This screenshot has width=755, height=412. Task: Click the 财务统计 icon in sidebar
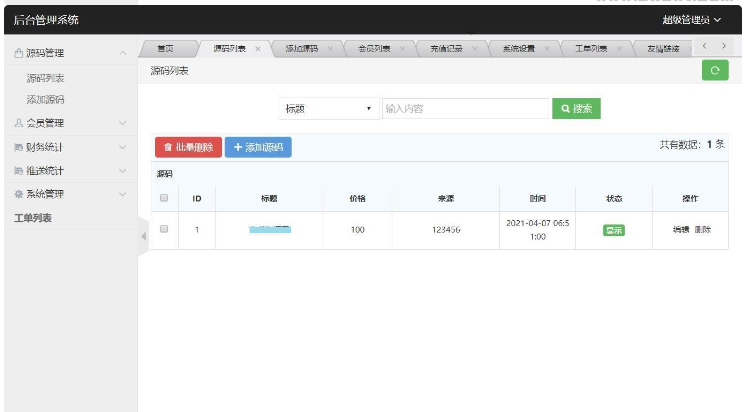[19, 147]
